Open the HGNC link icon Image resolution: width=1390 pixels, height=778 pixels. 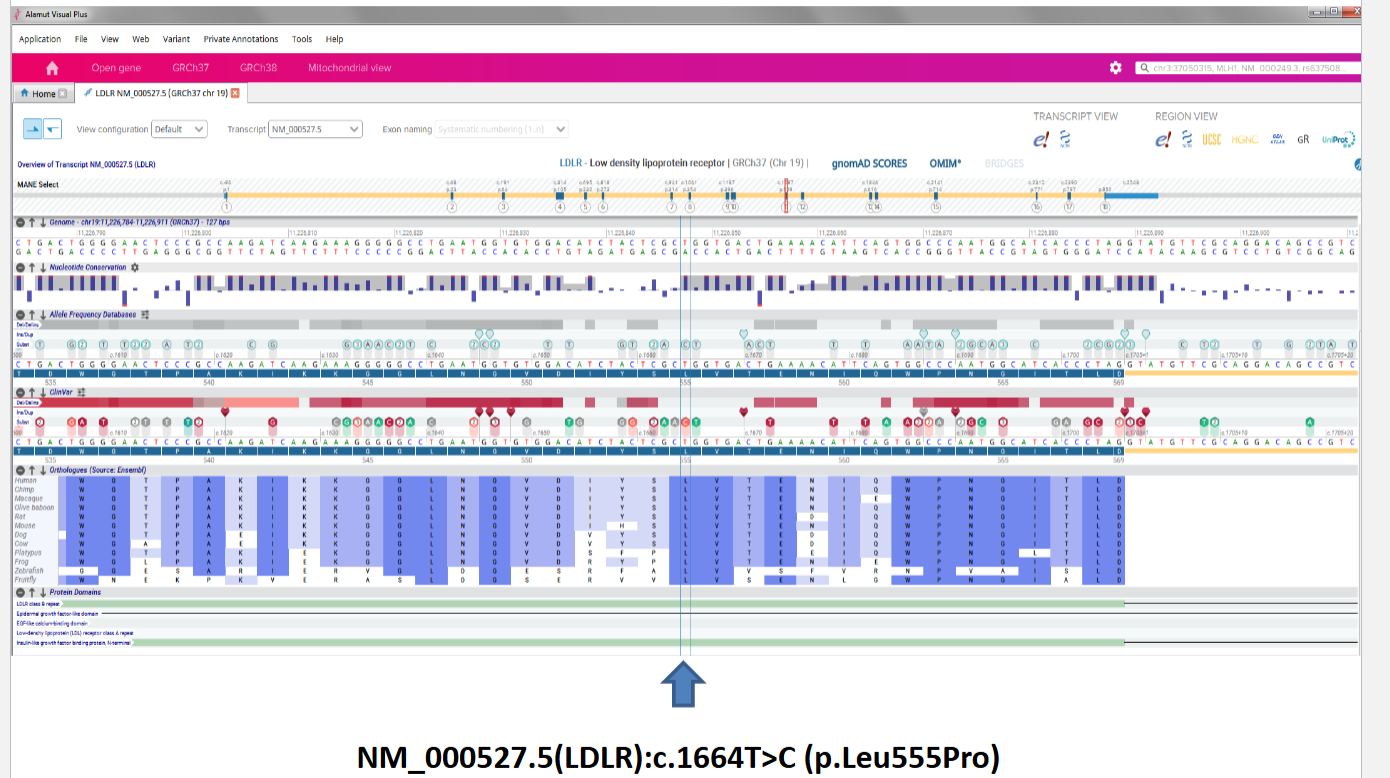pyautogui.click(x=1244, y=140)
